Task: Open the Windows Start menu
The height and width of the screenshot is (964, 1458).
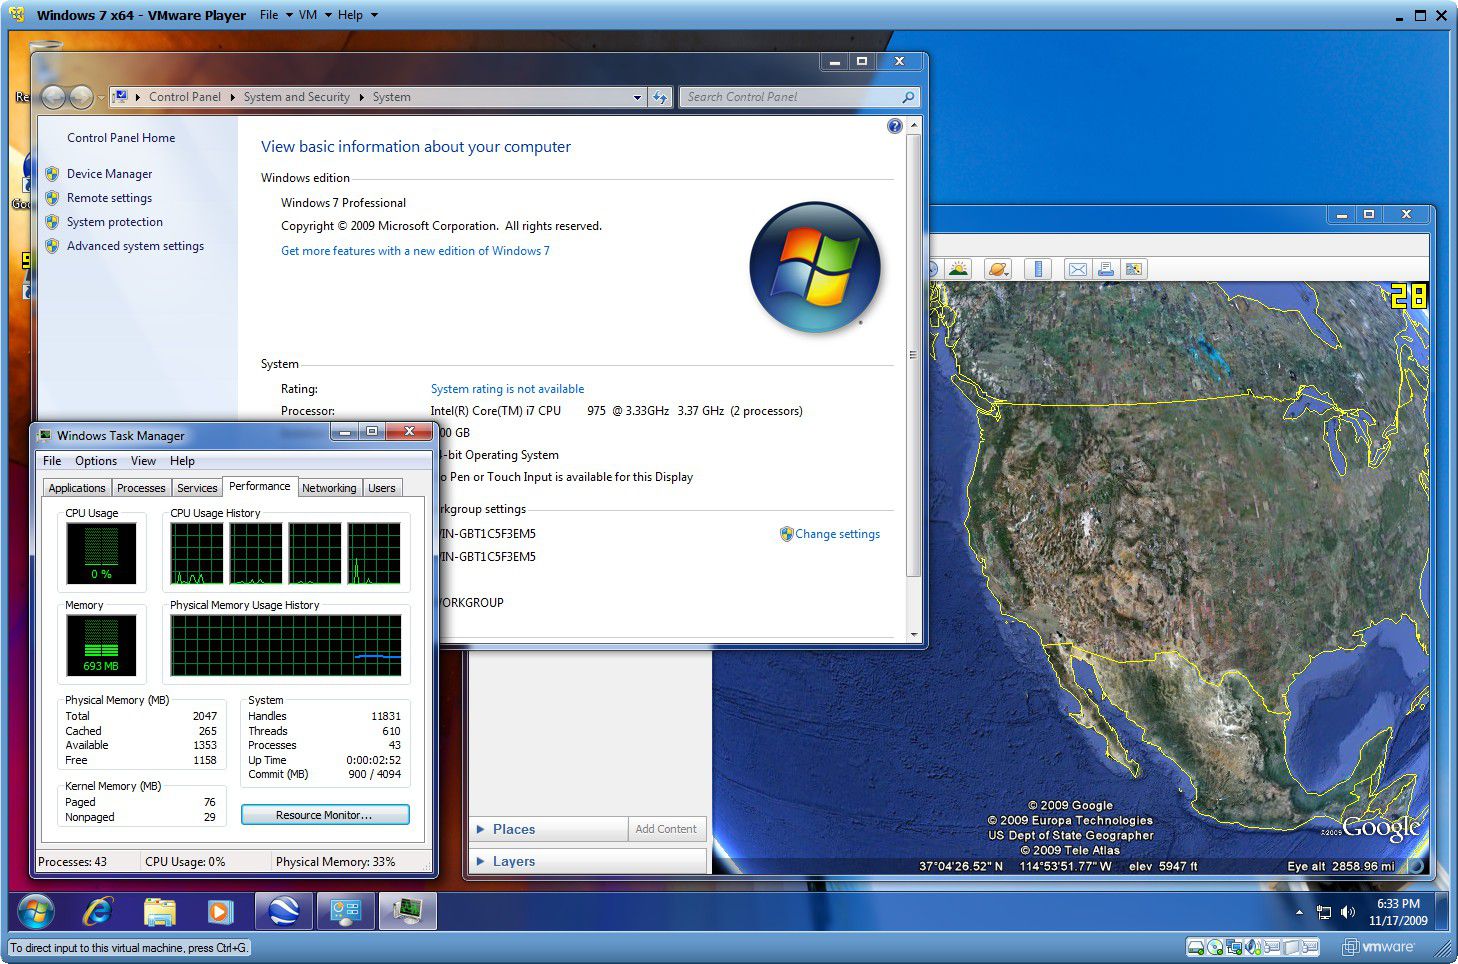Action: coord(36,912)
